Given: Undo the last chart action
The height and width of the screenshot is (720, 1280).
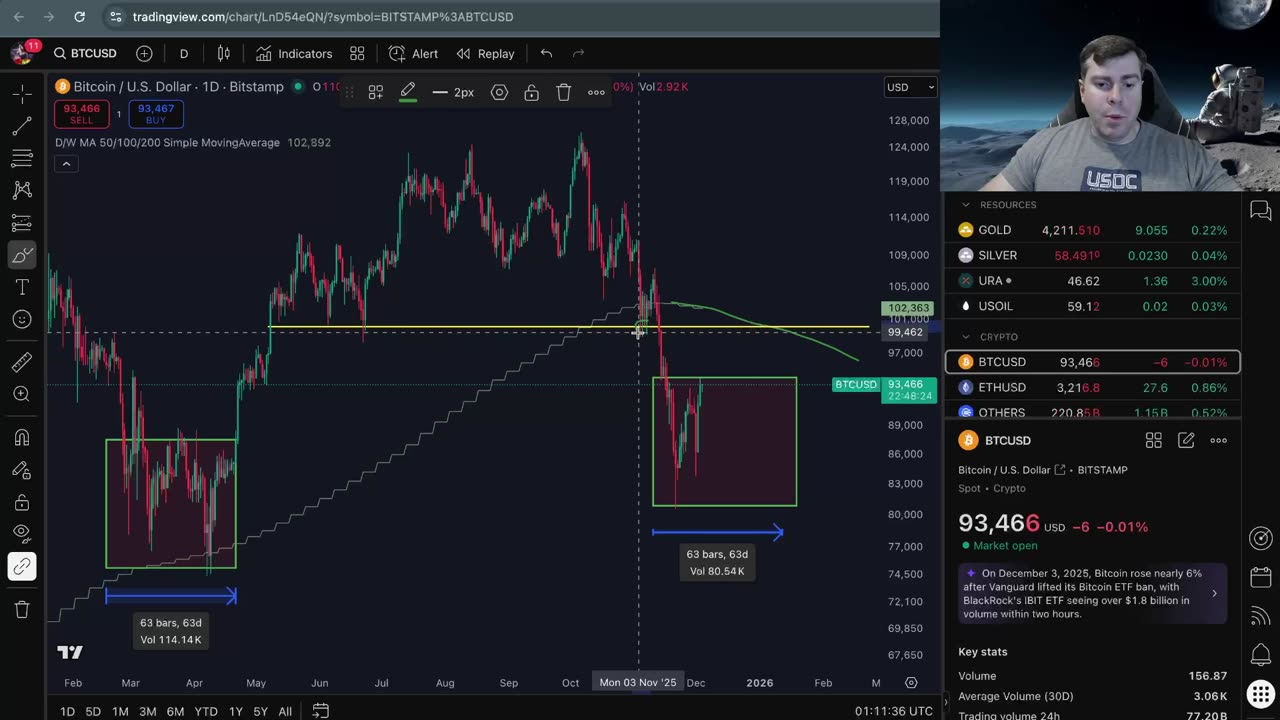Looking at the screenshot, I should tap(546, 53).
